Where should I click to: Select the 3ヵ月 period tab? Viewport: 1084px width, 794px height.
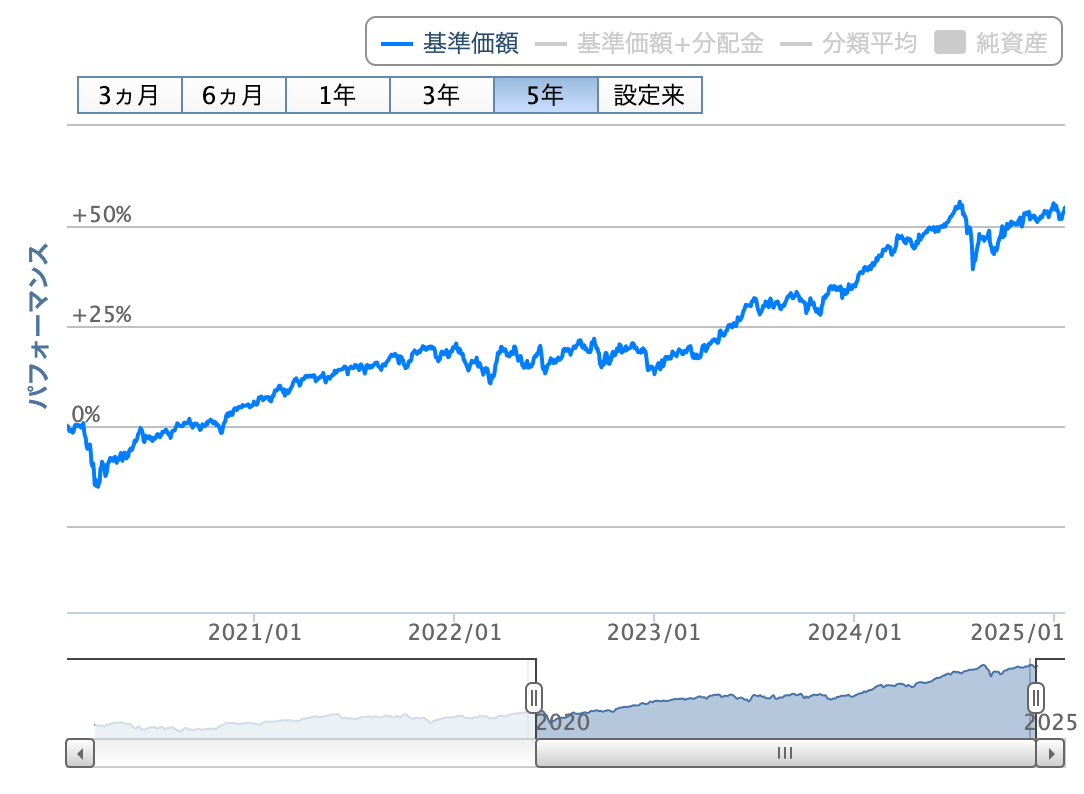pyautogui.click(x=129, y=96)
